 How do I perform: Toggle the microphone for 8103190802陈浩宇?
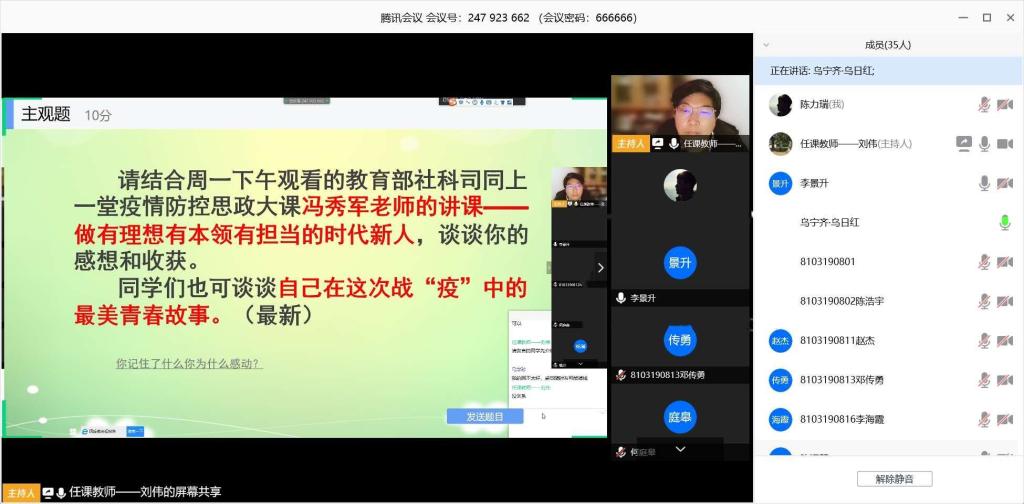pyautogui.click(x=984, y=301)
